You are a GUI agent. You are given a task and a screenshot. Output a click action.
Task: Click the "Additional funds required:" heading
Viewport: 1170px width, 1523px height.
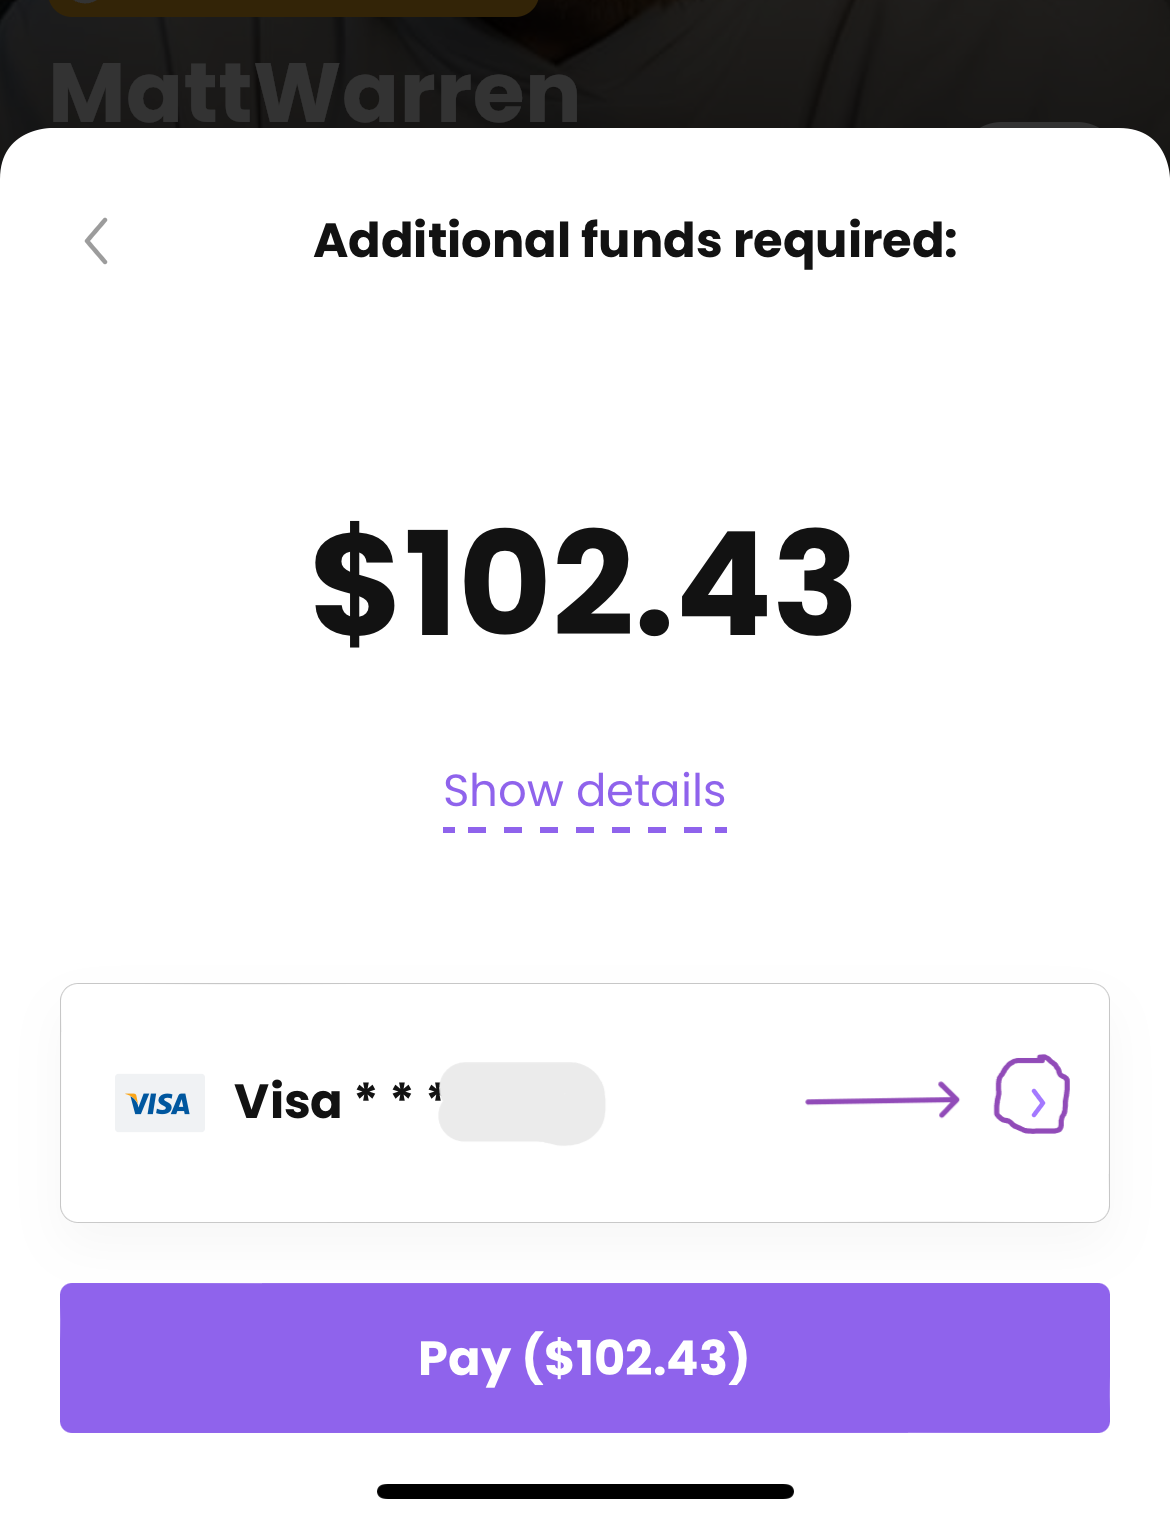(x=635, y=240)
